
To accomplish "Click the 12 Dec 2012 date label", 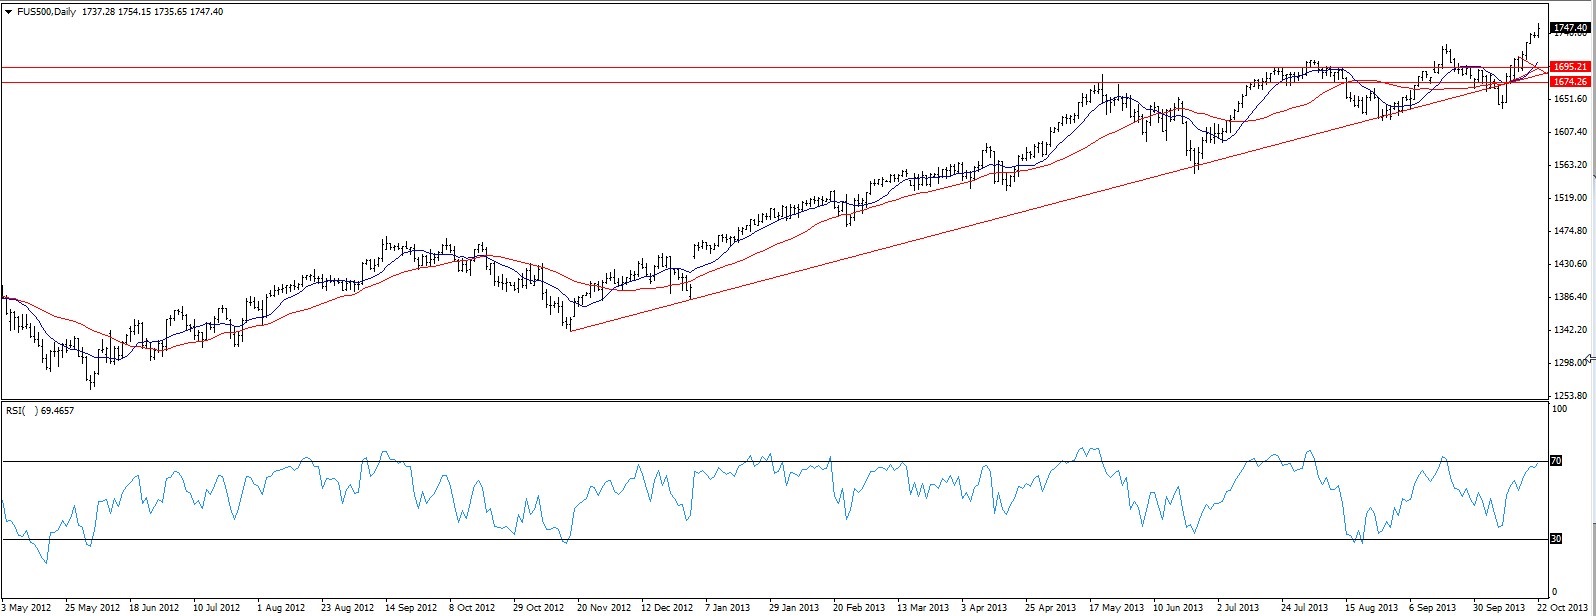I will tap(667, 607).
